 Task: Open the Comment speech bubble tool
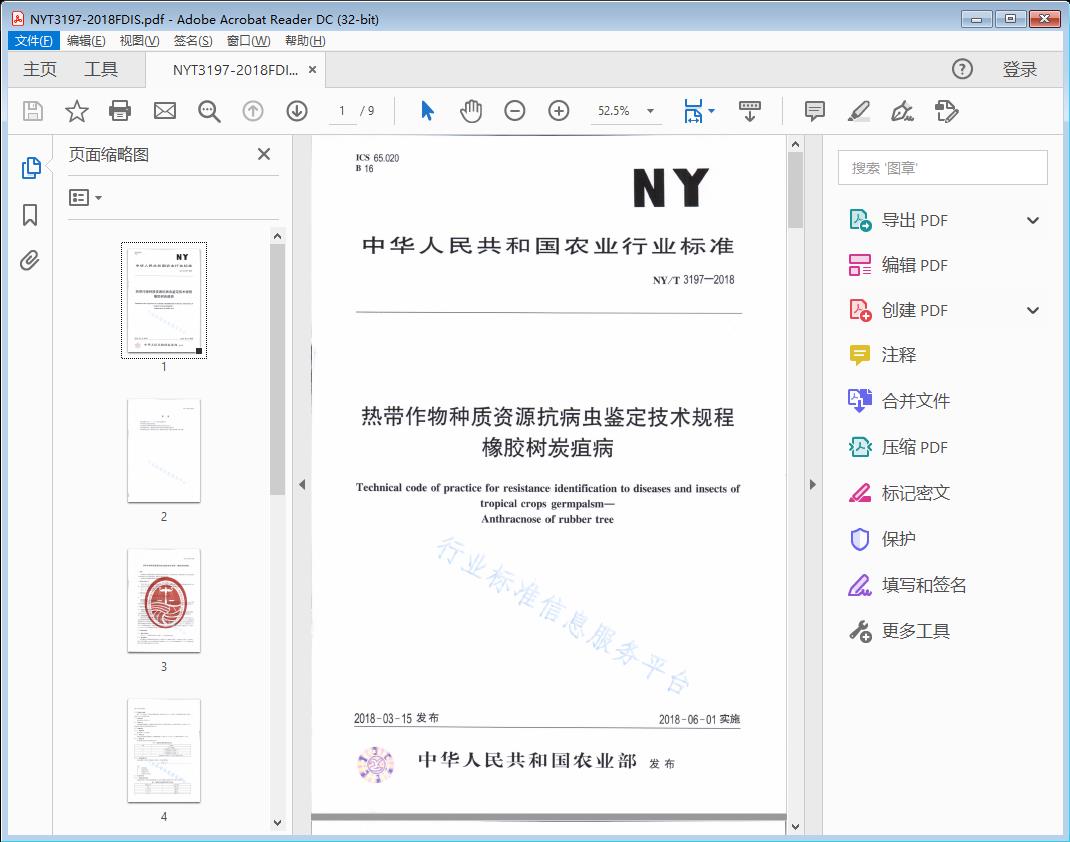814,111
